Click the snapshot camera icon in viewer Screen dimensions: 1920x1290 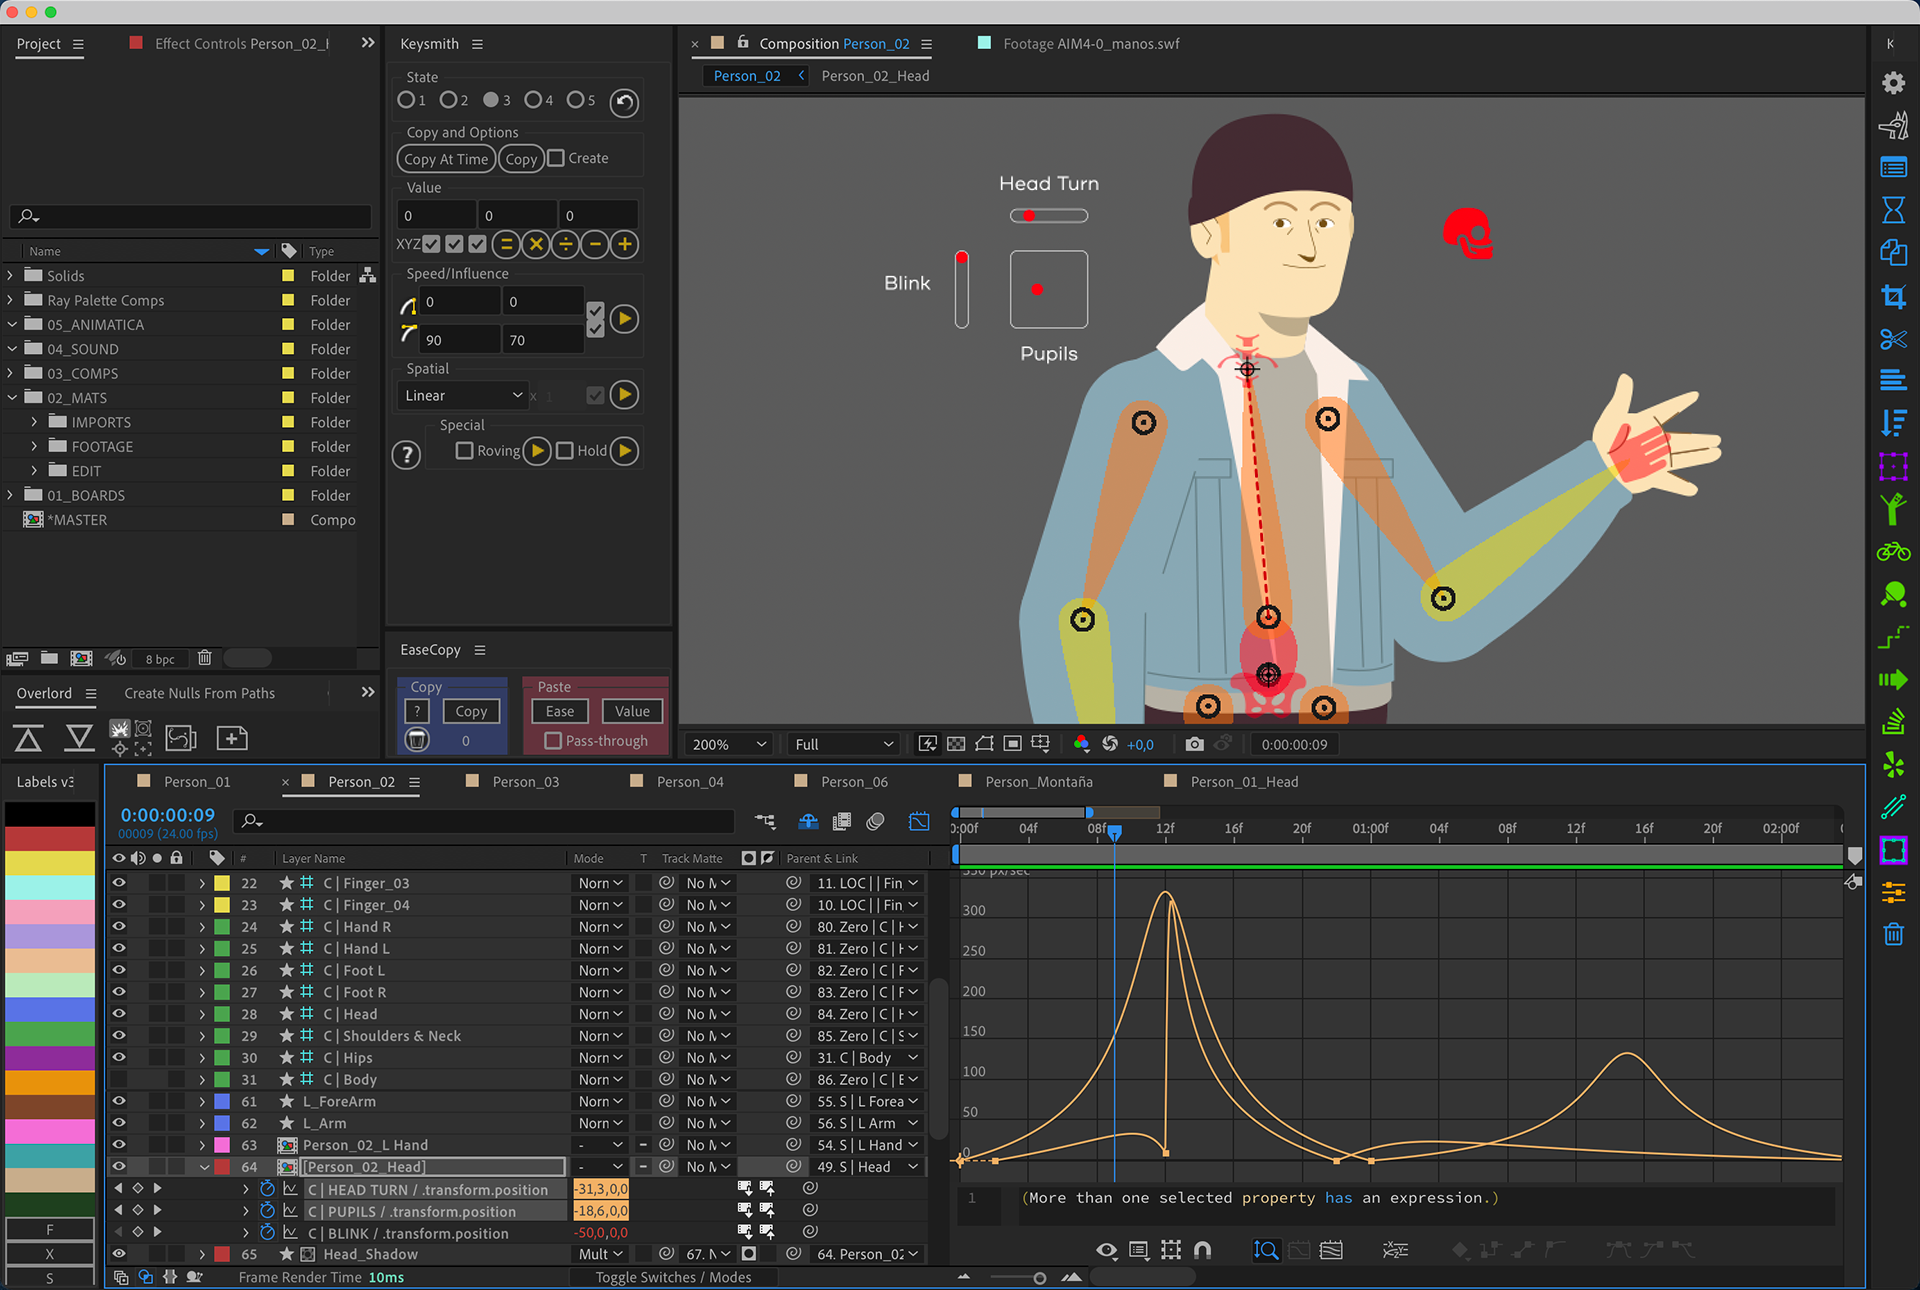pos(1194,744)
